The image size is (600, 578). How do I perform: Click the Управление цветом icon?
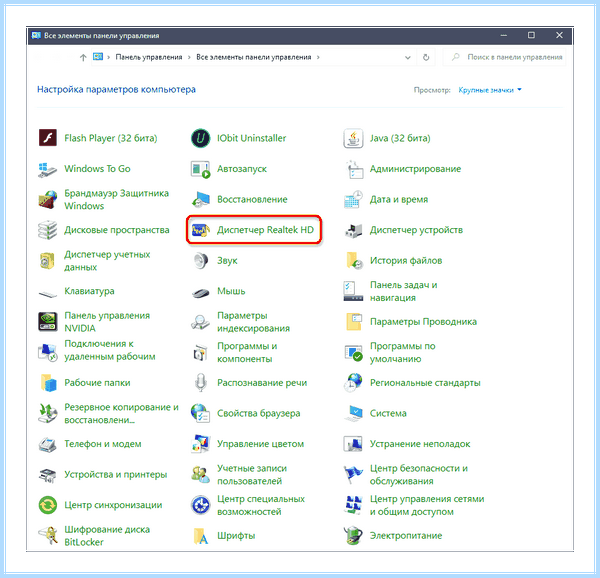click(201, 444)
